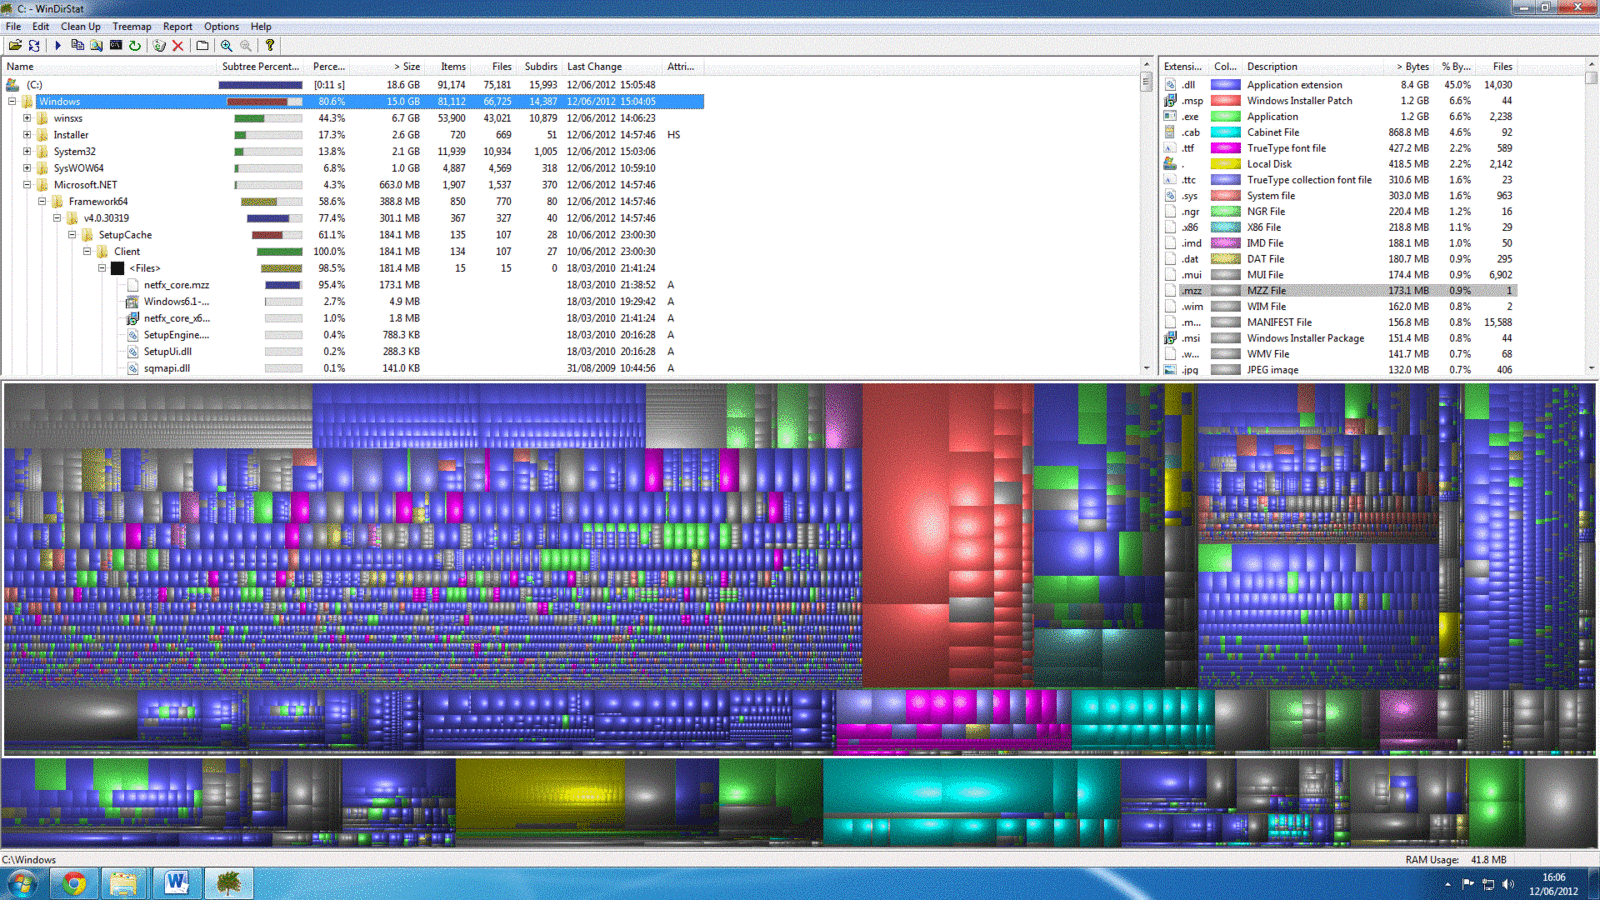Click the .msp red color swatch
Screen dimensions: 1600x900
tap(1226, 101)
